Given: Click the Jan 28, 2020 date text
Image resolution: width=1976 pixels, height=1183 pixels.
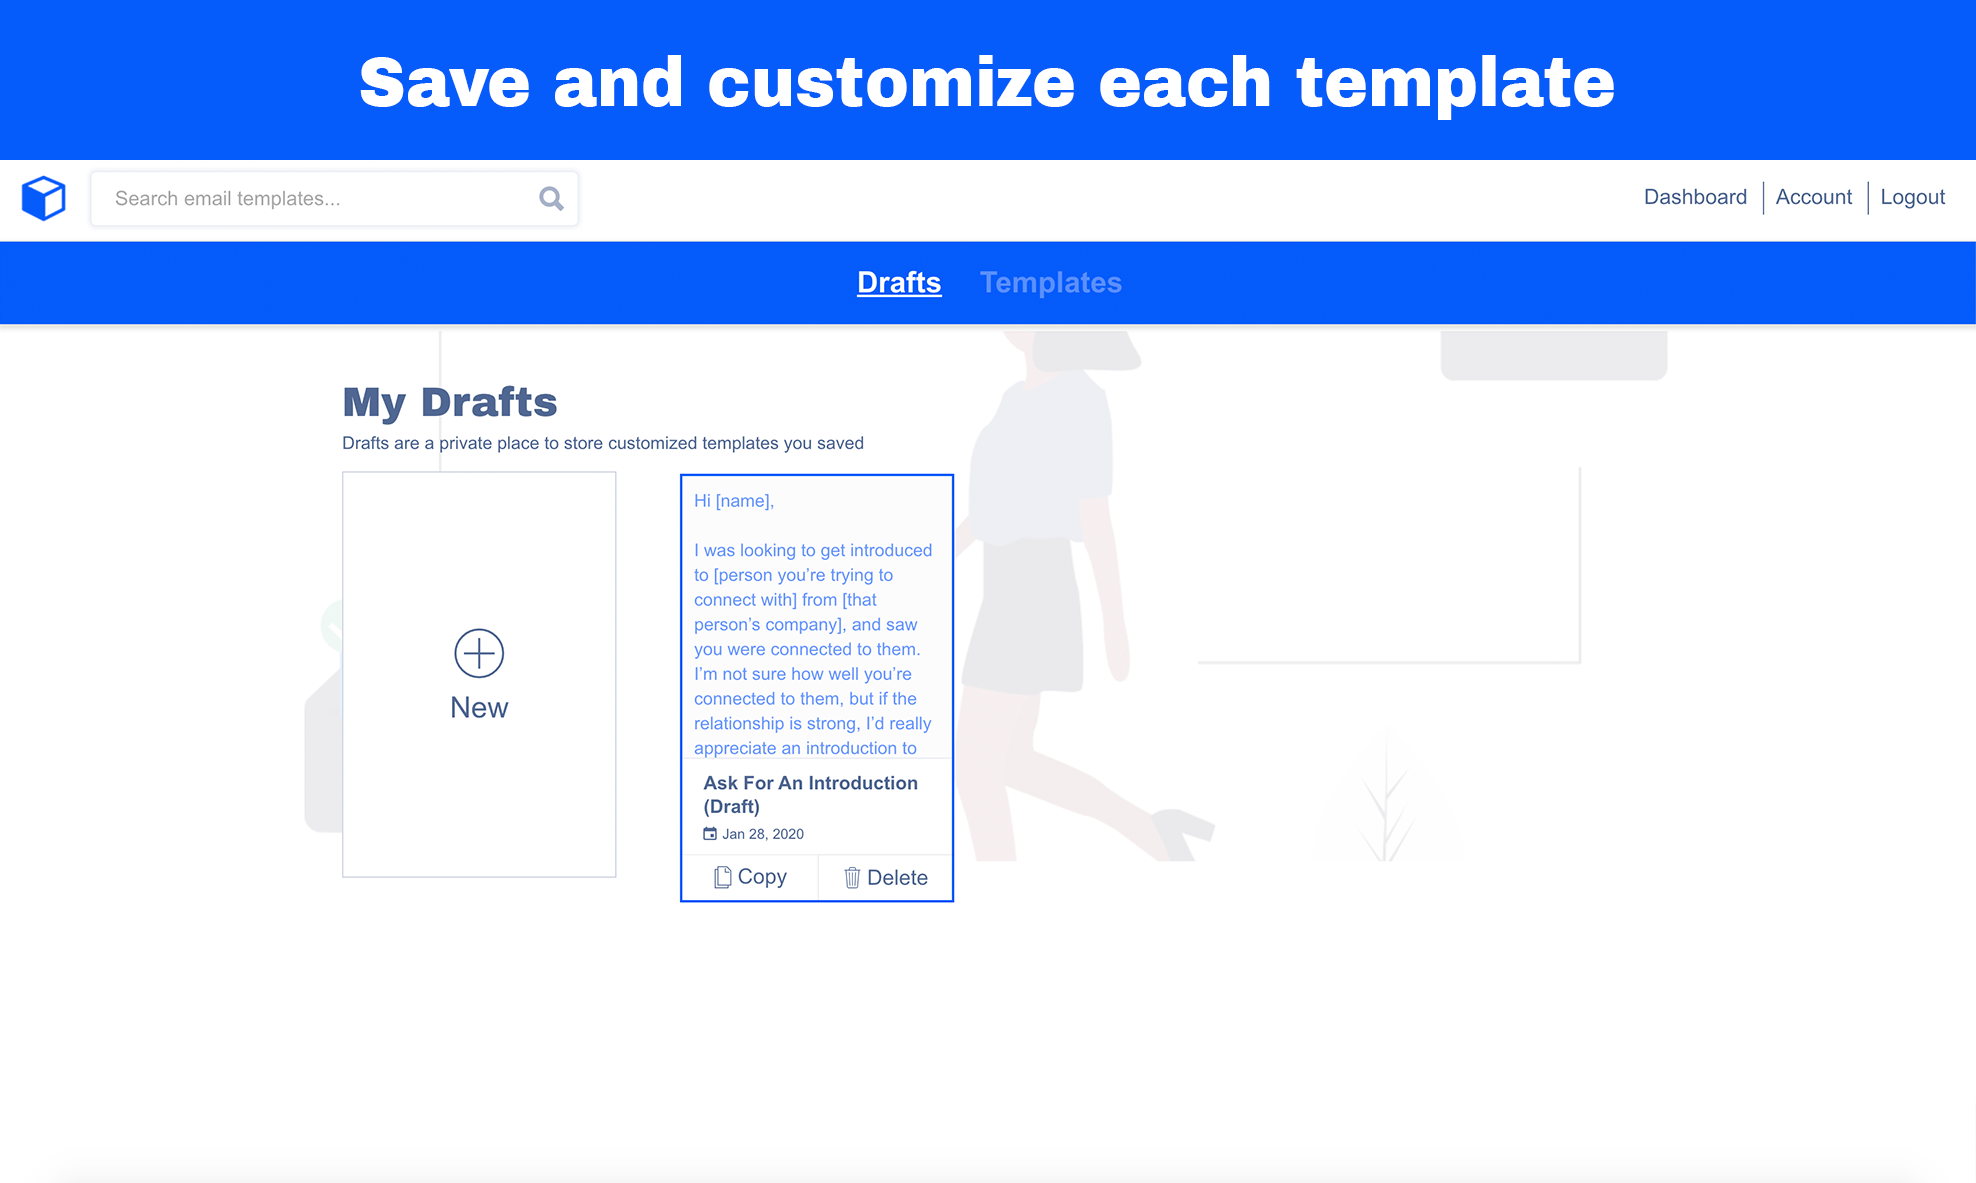Looking at the screenshot, I should (763, 834).
